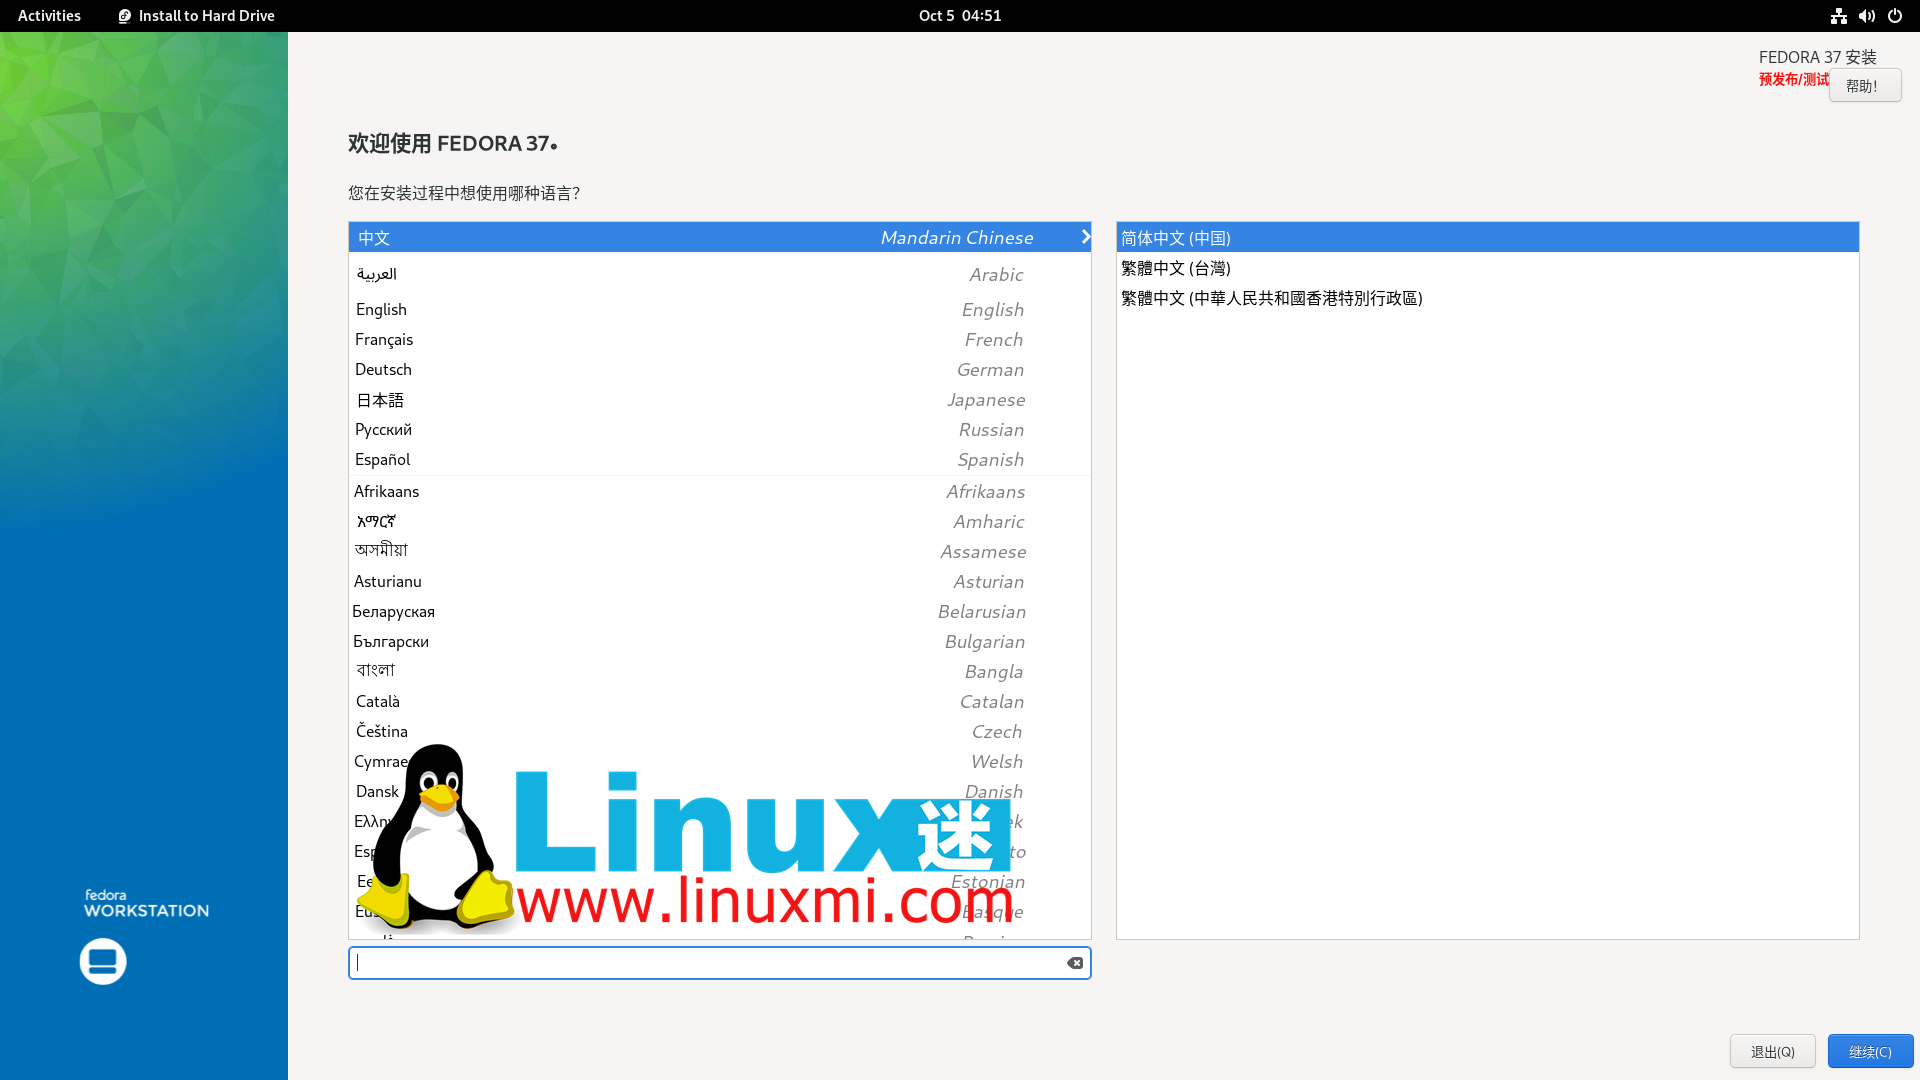Select the English language row
The image size is (1920, 1080).
coord(719,310)
